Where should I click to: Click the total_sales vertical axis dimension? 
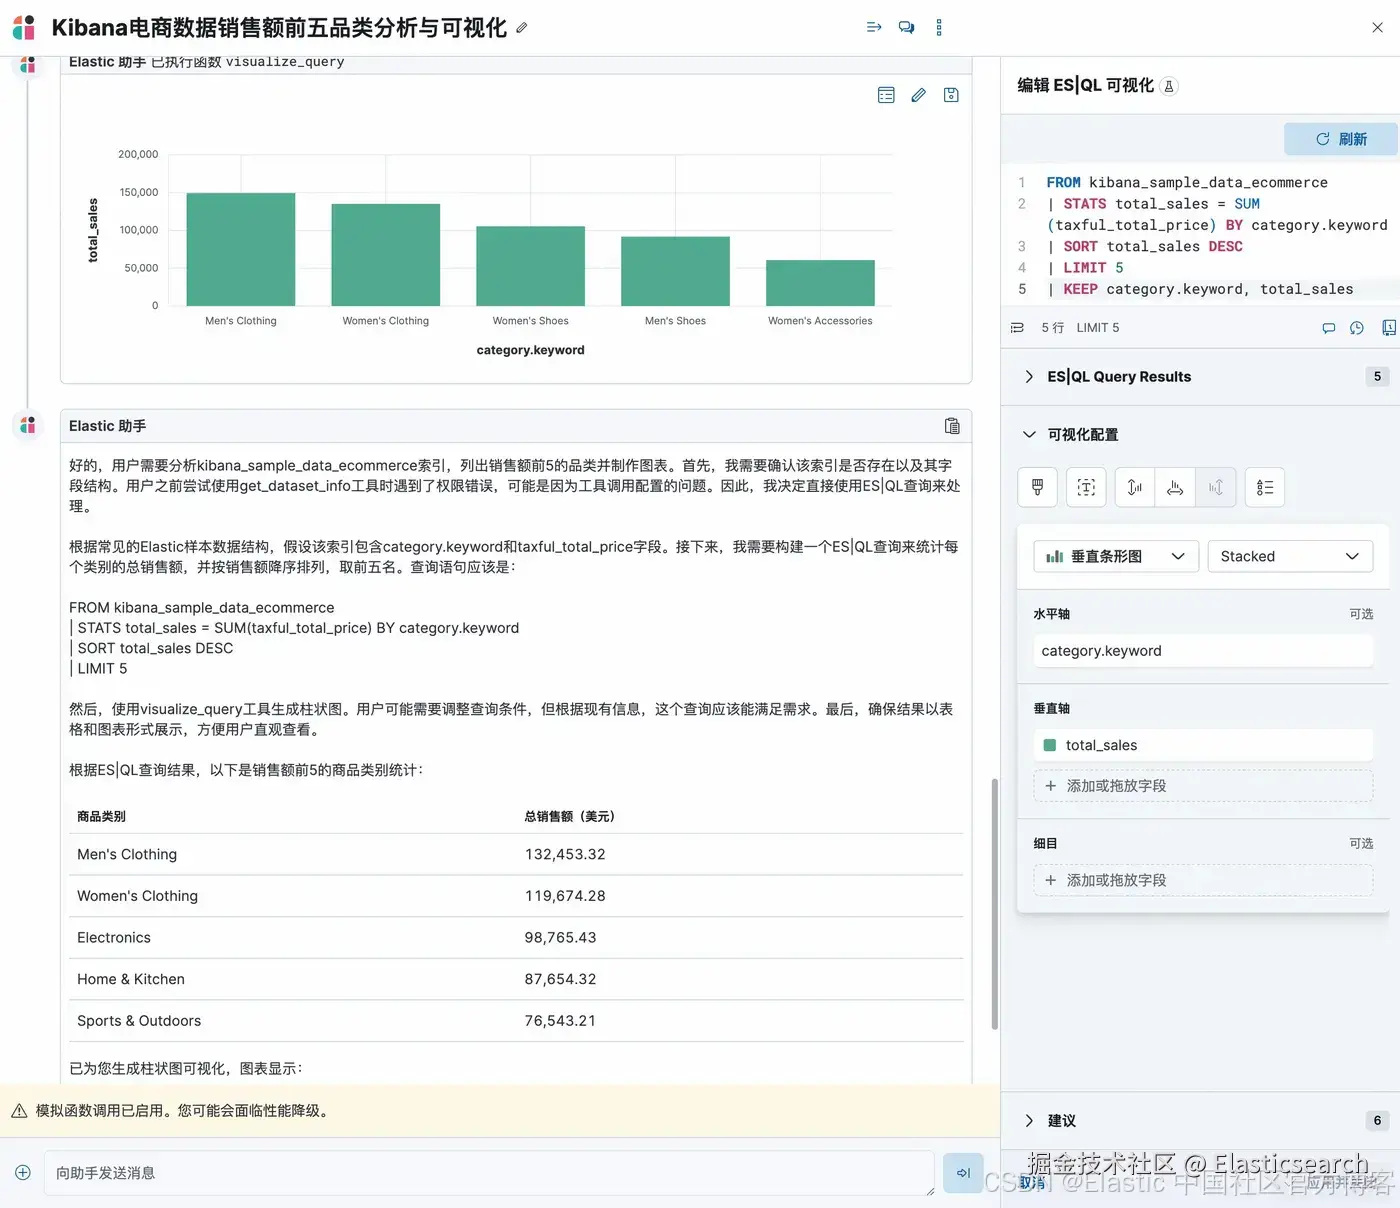point(1203,745)
